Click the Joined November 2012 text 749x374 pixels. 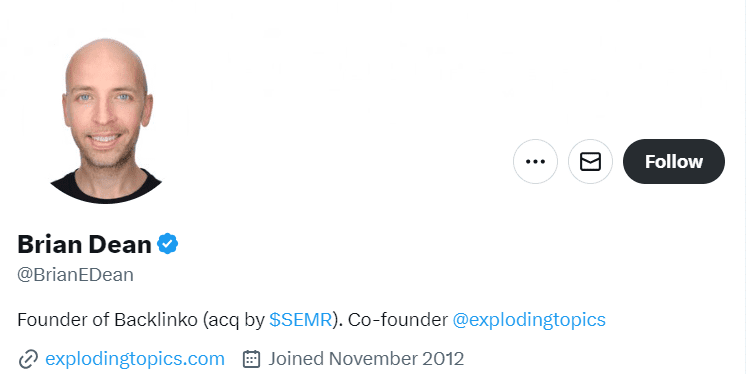[366, 358]
